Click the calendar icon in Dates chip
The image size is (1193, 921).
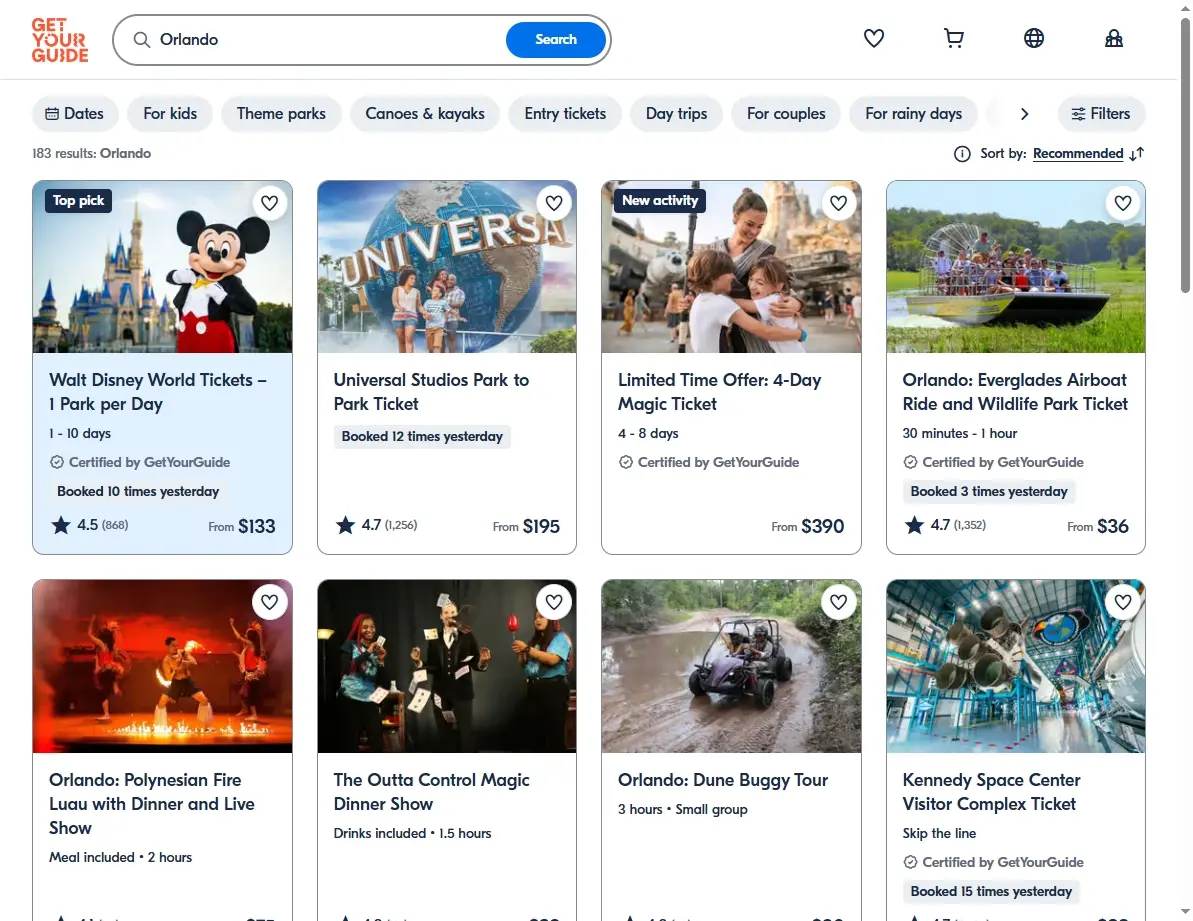pos(52,114)
